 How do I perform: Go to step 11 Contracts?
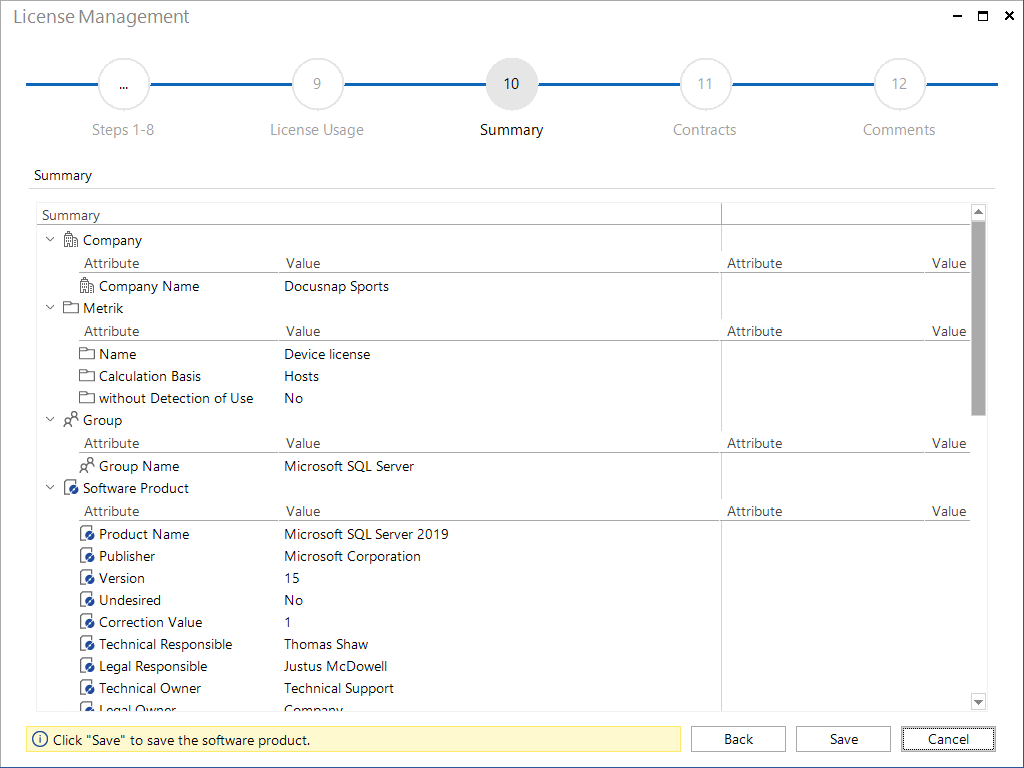click(705, 84)
